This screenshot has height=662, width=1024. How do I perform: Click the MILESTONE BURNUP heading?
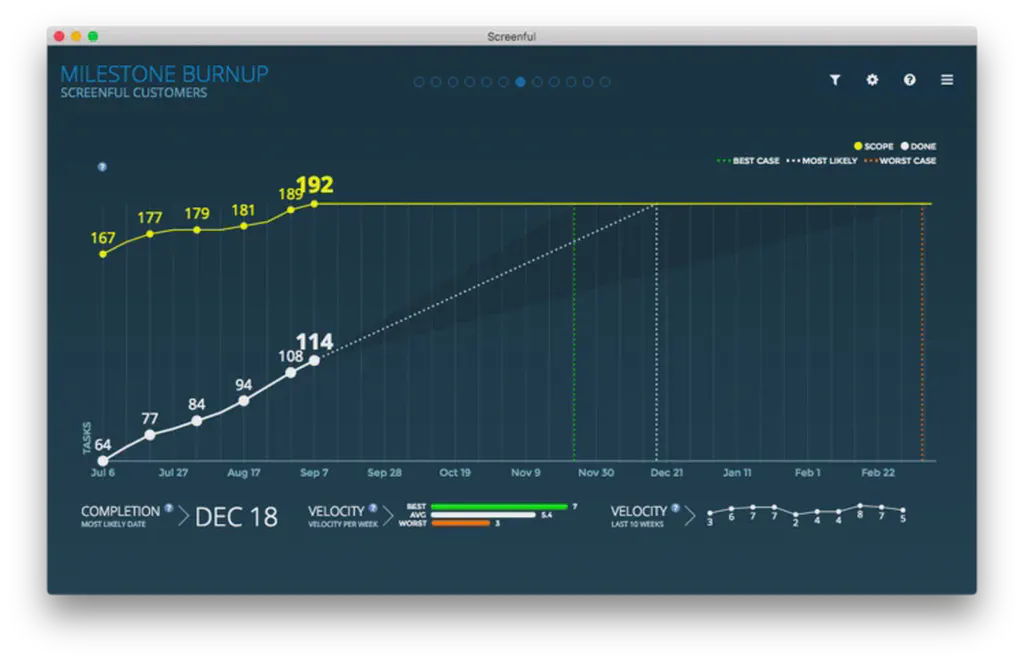tap(165, 73)
